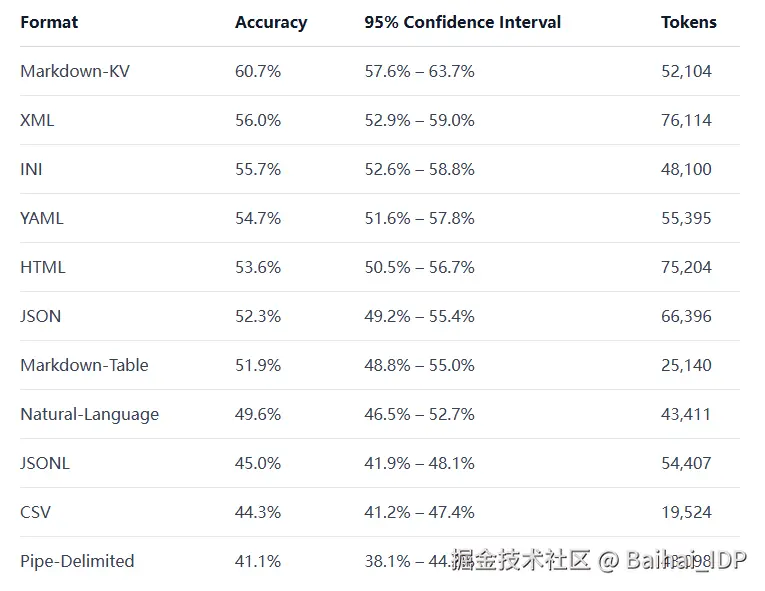Select the HTML format cell
The image size is (765, 591).
pos(43,267)
